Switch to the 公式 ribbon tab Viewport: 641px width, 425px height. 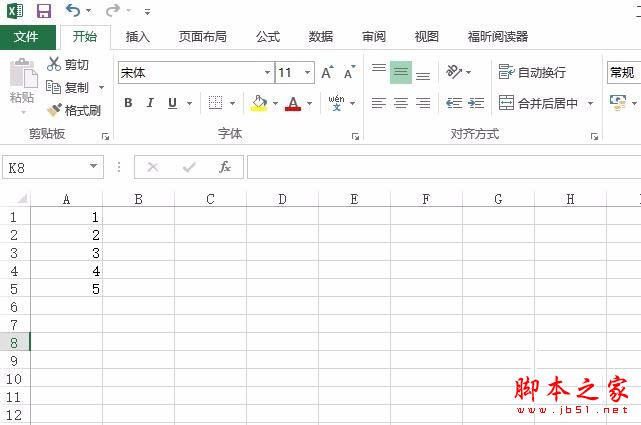pos(268,37)
